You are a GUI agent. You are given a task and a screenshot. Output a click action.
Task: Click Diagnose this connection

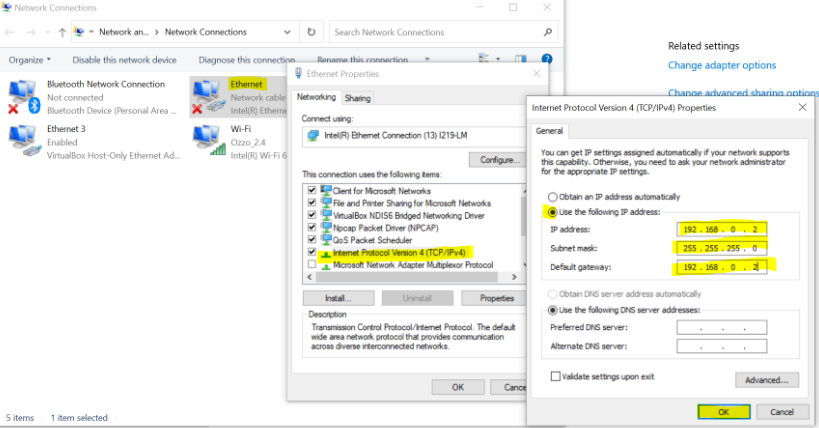(247, 60)
